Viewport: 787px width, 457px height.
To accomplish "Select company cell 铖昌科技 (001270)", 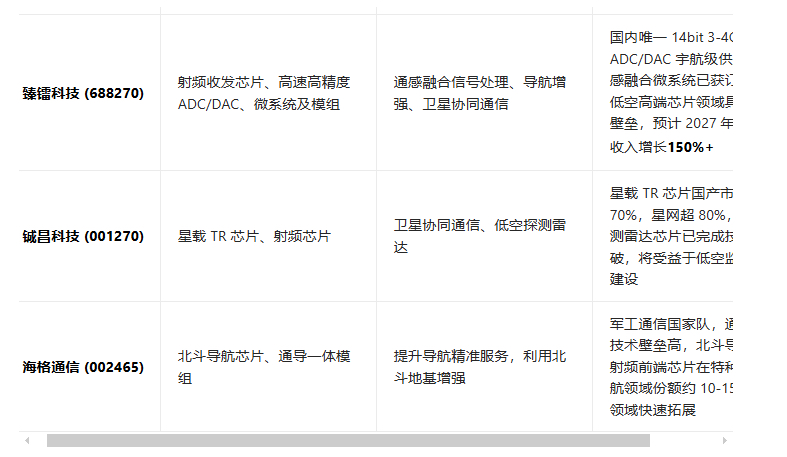I will [90, 236].
